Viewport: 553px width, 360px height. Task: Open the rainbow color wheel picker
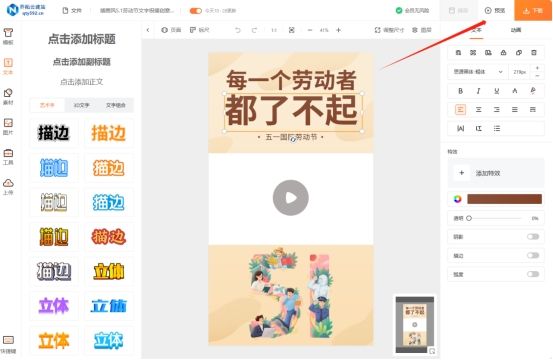pos(457,199)
